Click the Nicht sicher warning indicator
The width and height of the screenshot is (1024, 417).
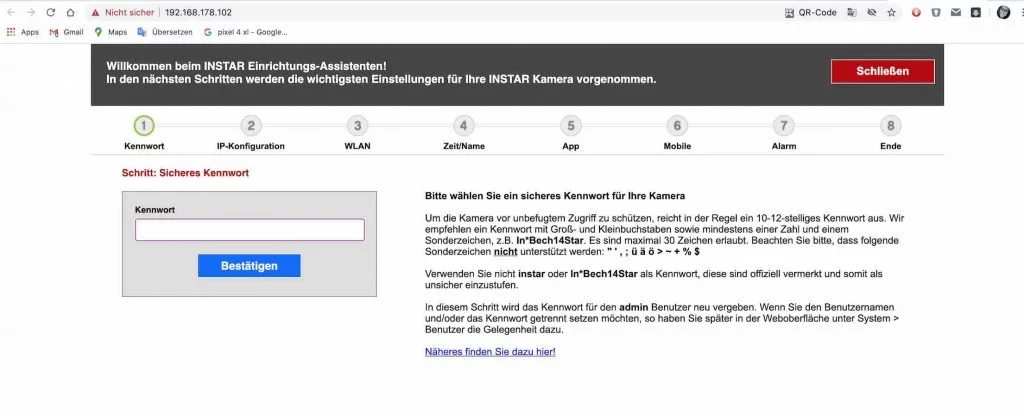(123, 12)
